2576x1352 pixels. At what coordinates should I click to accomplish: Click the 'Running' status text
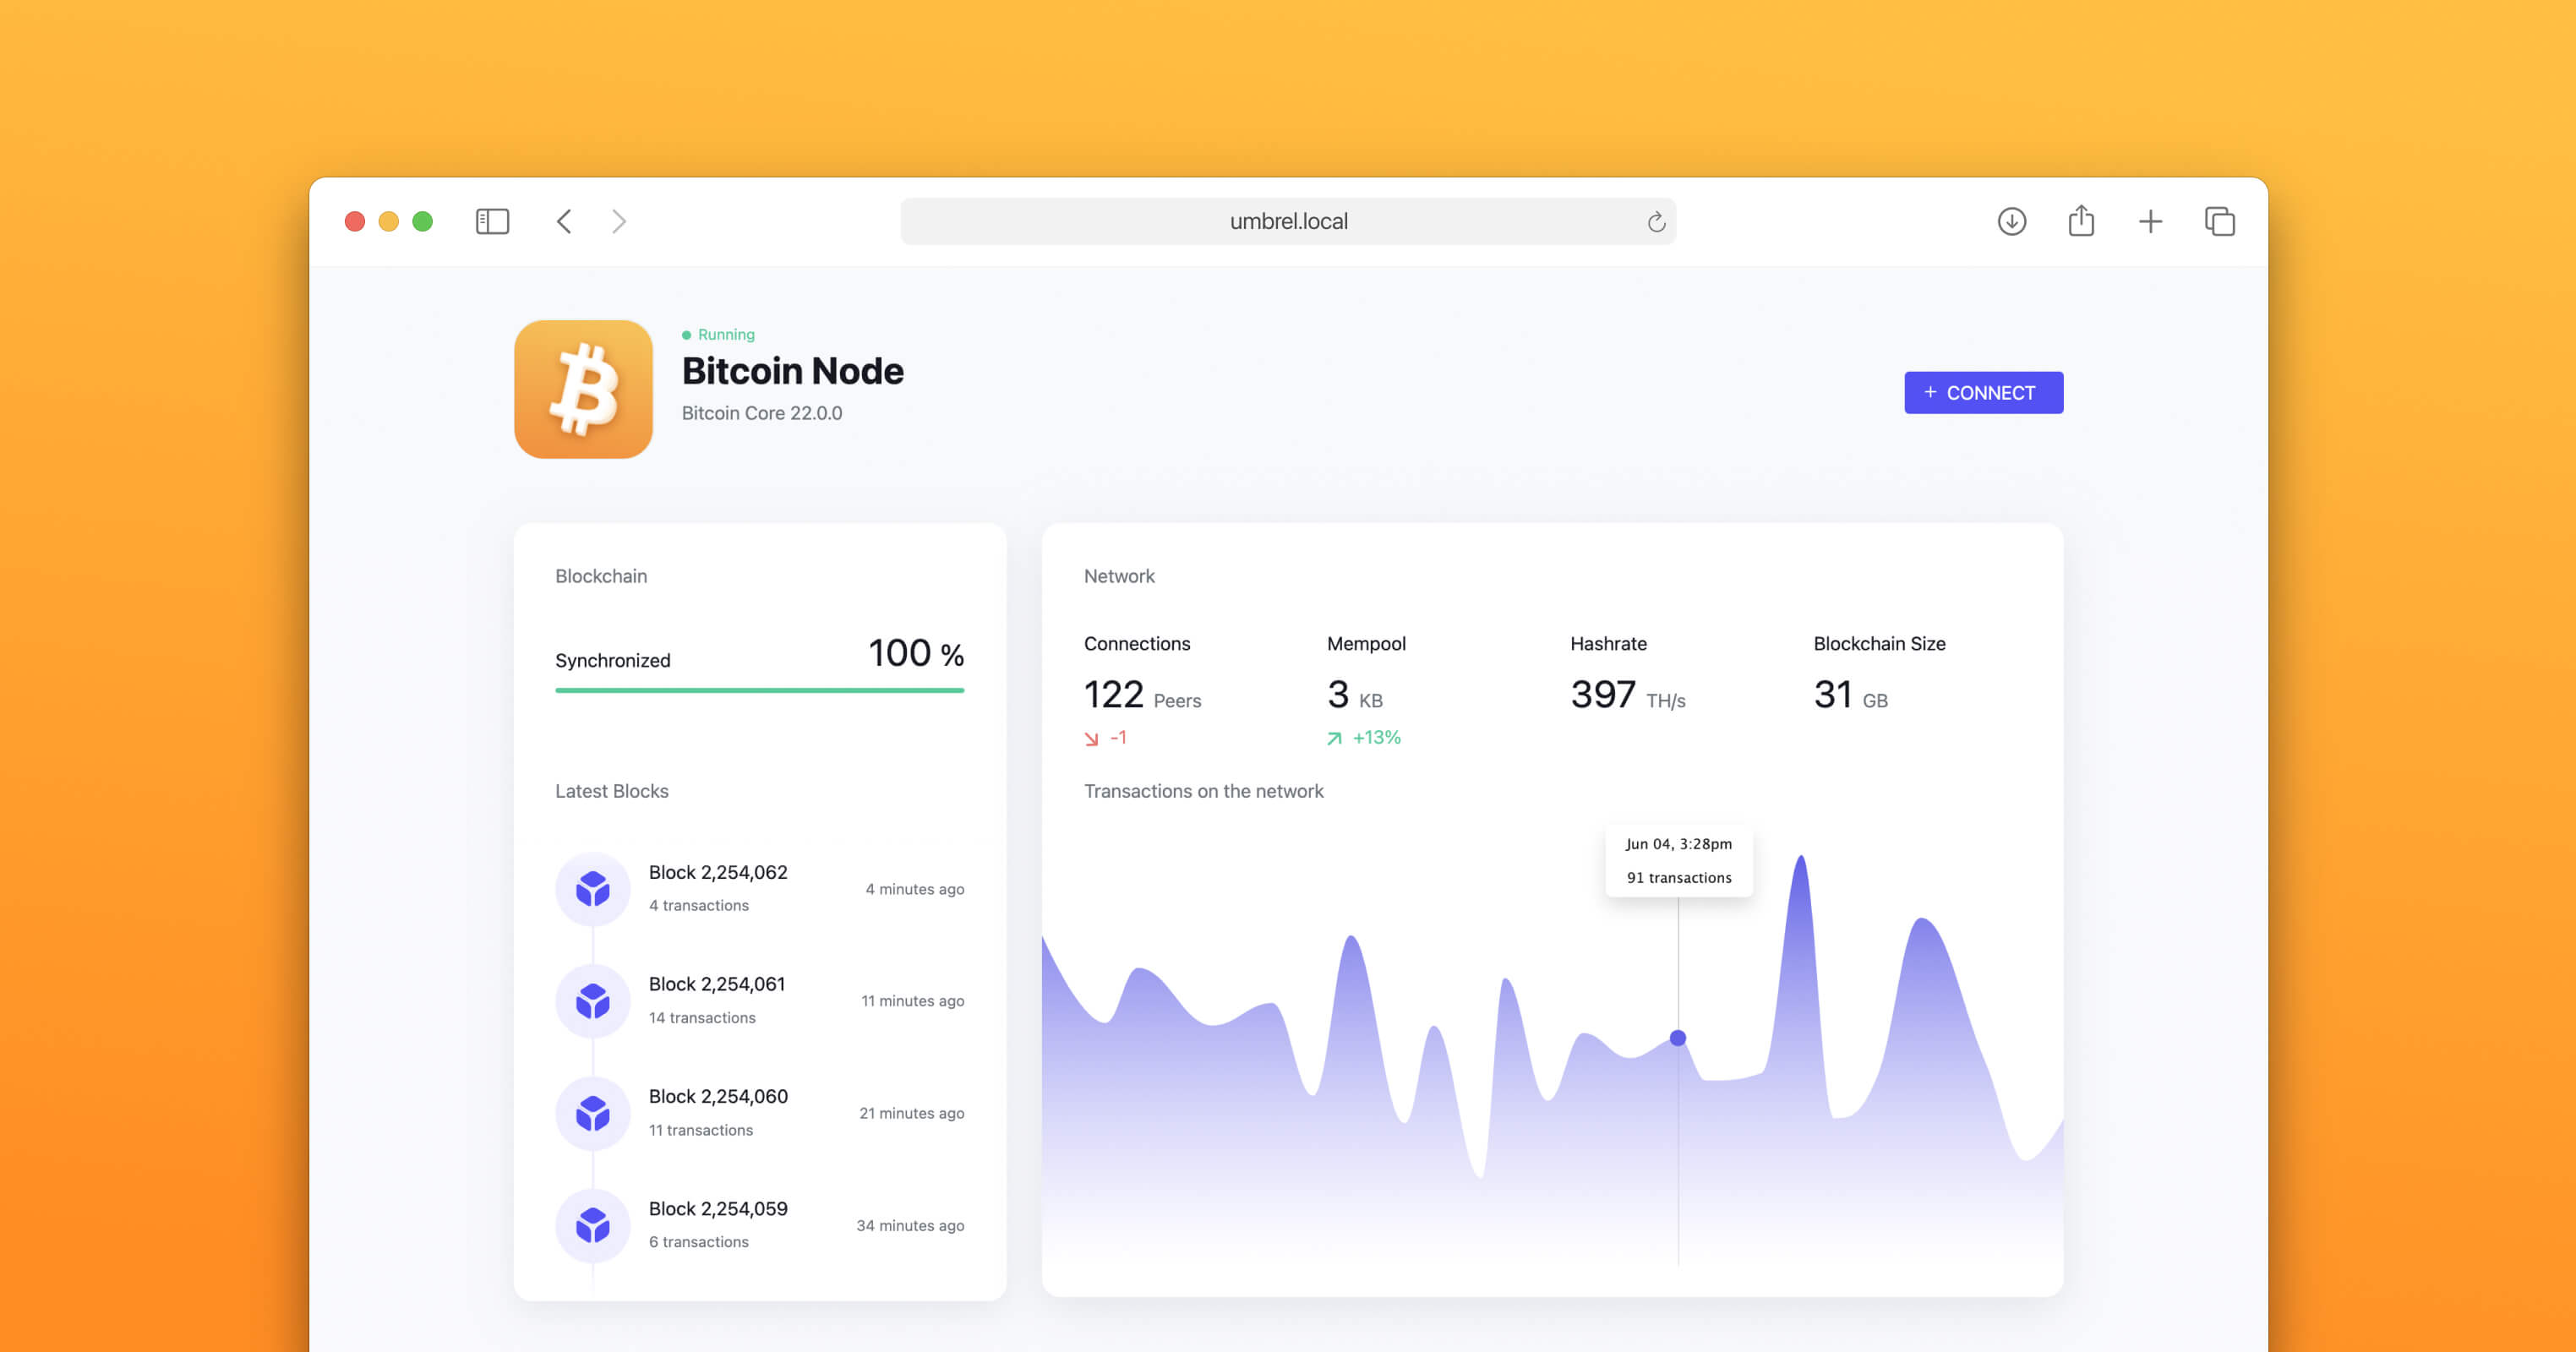(726, 335)
